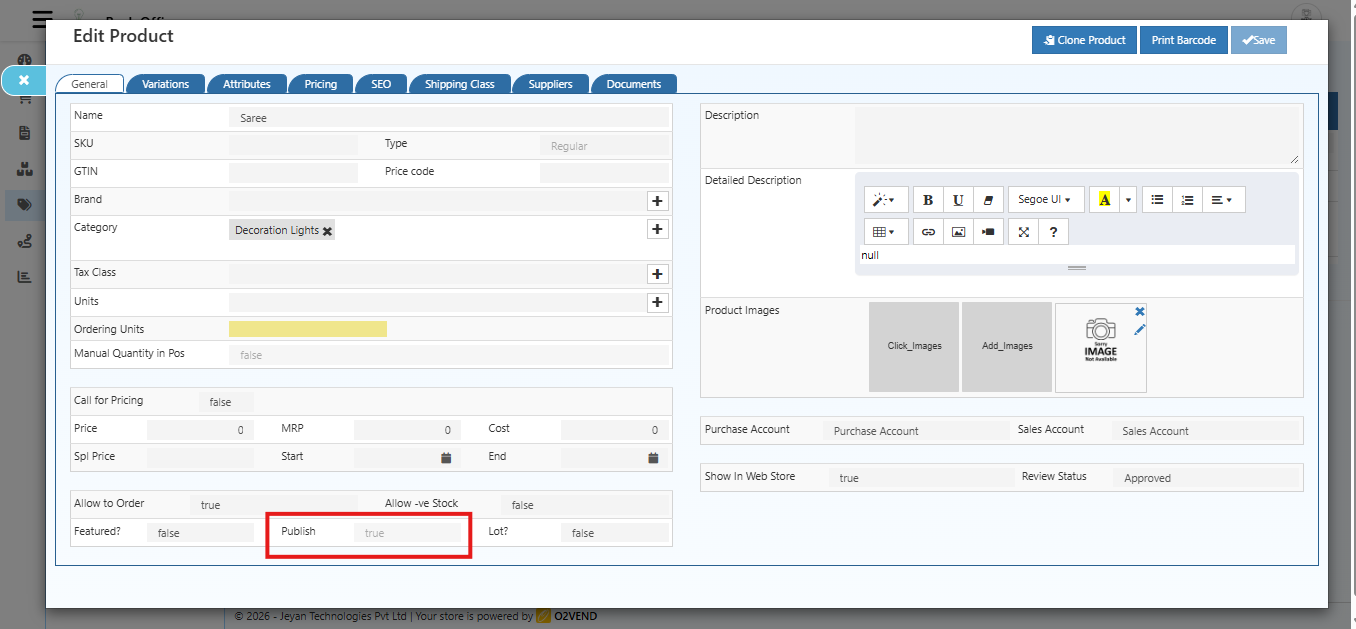The image size is (1356, 629).
Task: Open the insert table dropdown
Action: [x=884, y=231]
